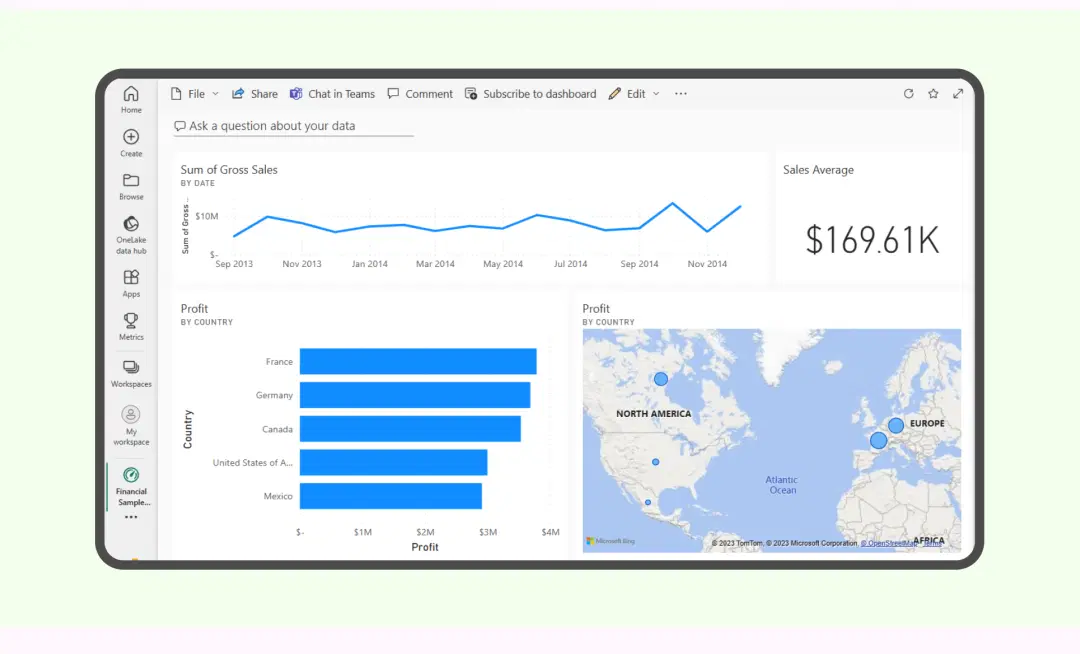
Task: Refresh the dashboard
Action: pos(908,93)
